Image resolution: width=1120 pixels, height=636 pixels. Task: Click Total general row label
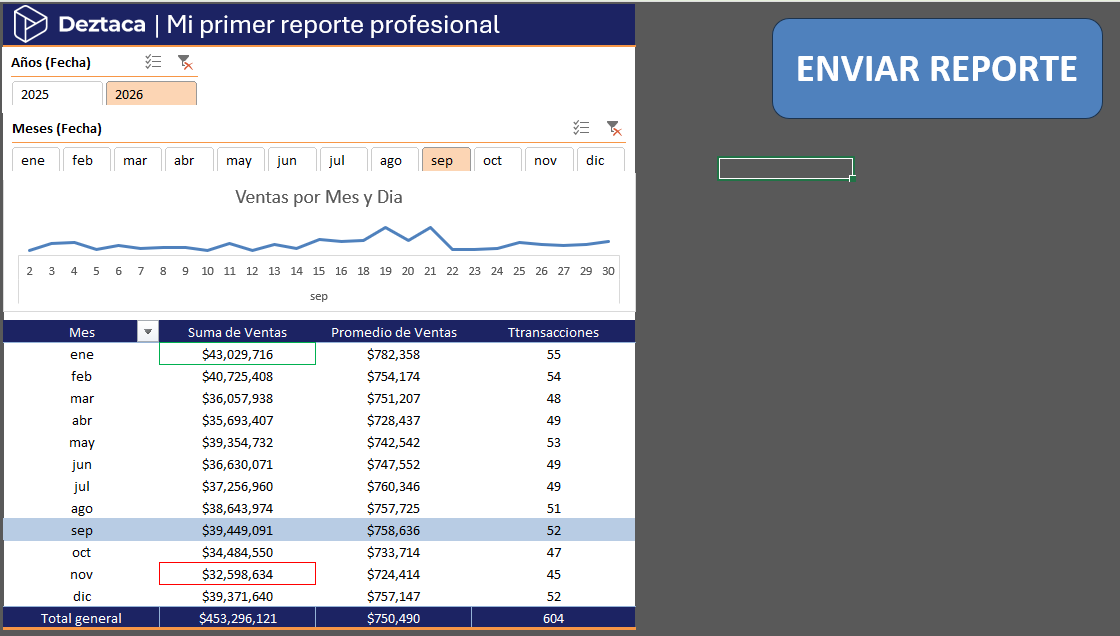coord(81,619)
